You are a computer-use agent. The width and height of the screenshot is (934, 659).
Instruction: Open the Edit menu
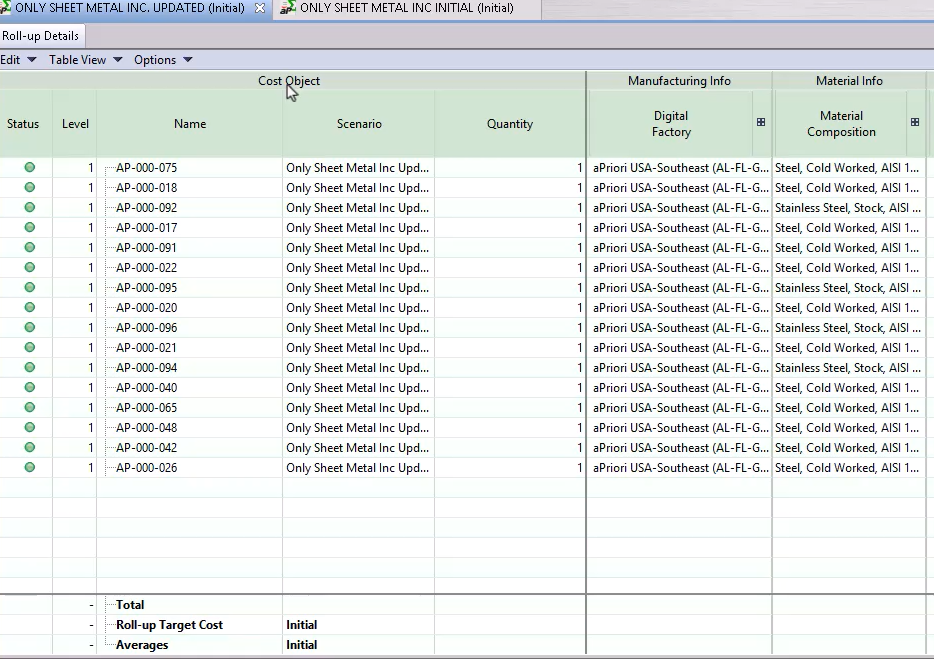coord(18,60)
